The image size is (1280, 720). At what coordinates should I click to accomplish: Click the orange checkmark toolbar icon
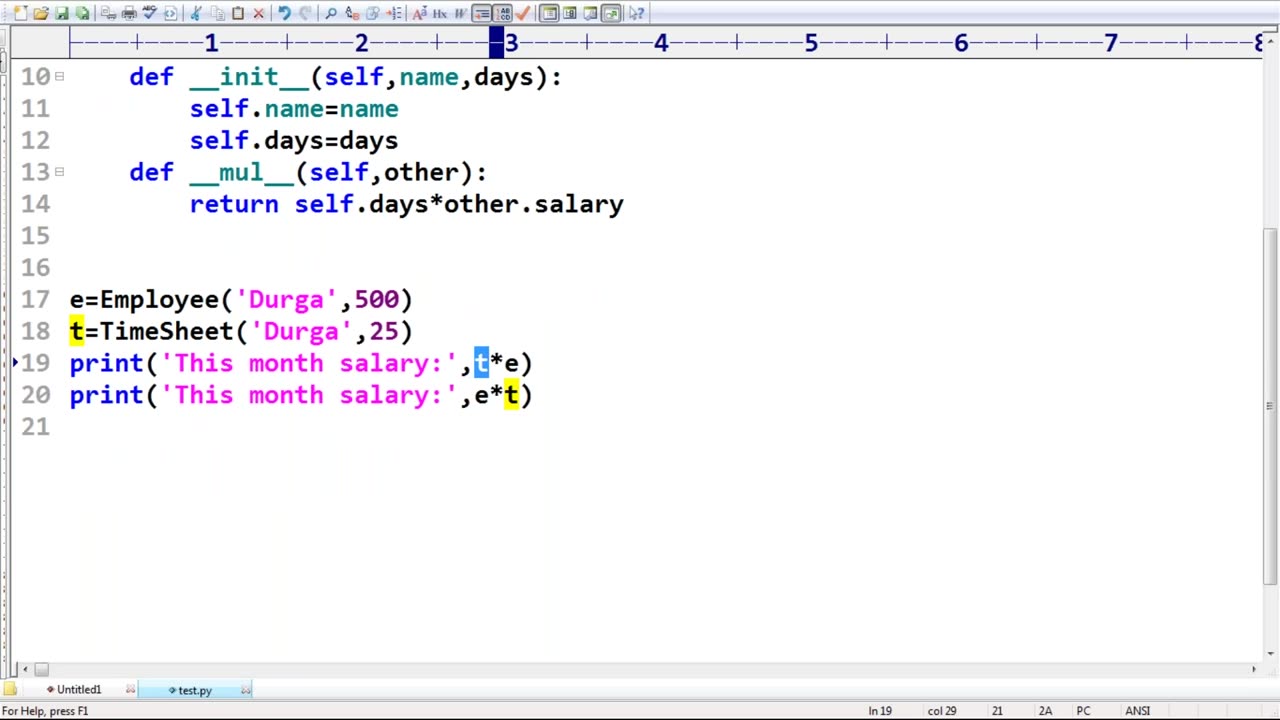(x=523, y=13)
